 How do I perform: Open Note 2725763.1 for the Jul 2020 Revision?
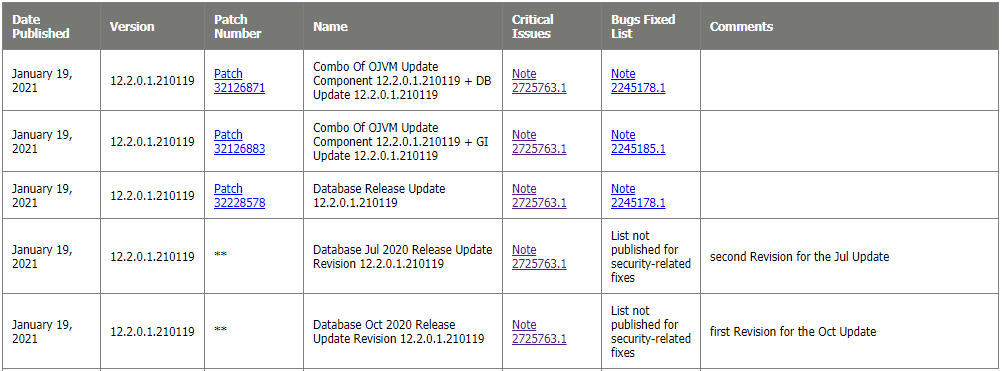pyautogui.click(x=539, y=257)
